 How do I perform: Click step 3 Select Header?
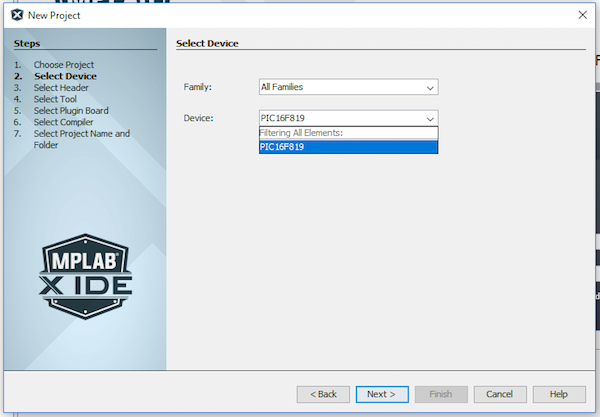62,88
